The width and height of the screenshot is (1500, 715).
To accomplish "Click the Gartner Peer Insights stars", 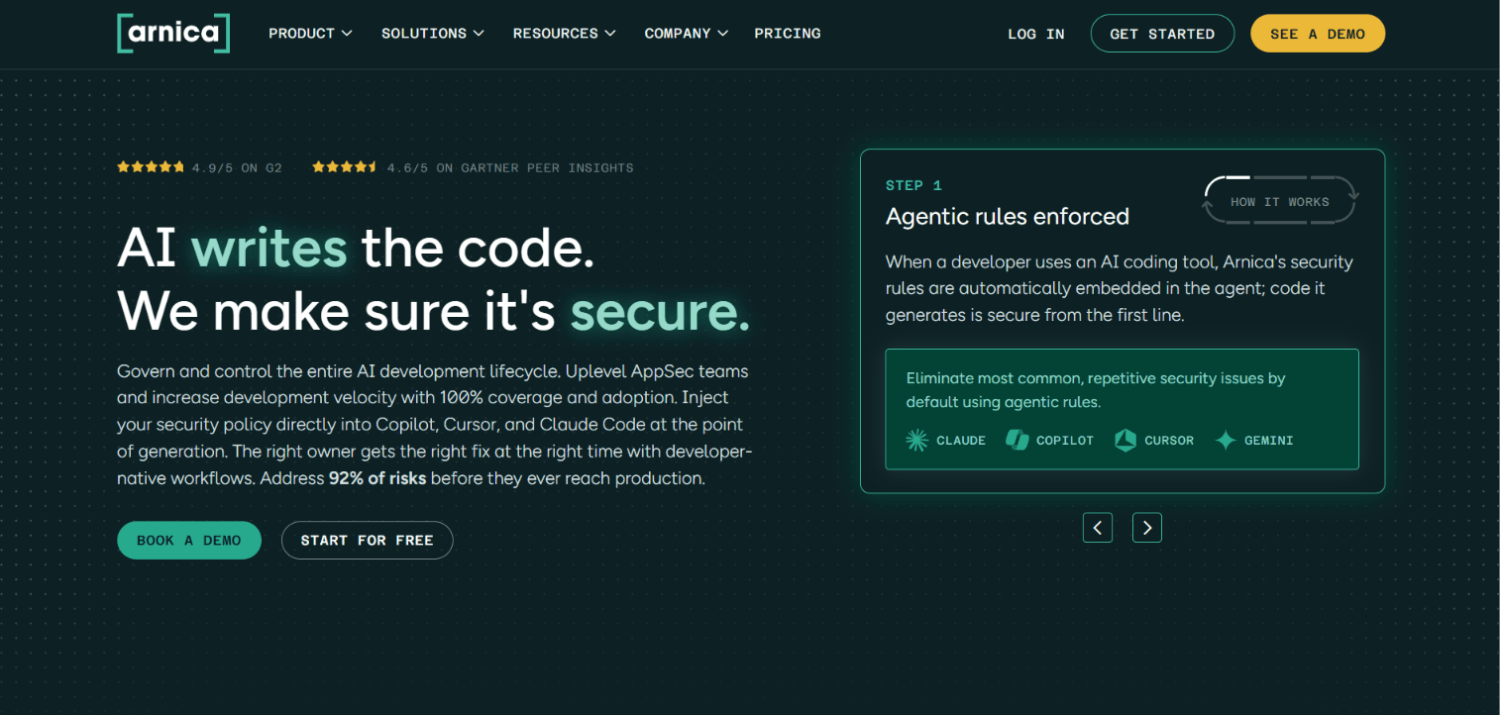I will pyautogui.click(x=345, y=167).
